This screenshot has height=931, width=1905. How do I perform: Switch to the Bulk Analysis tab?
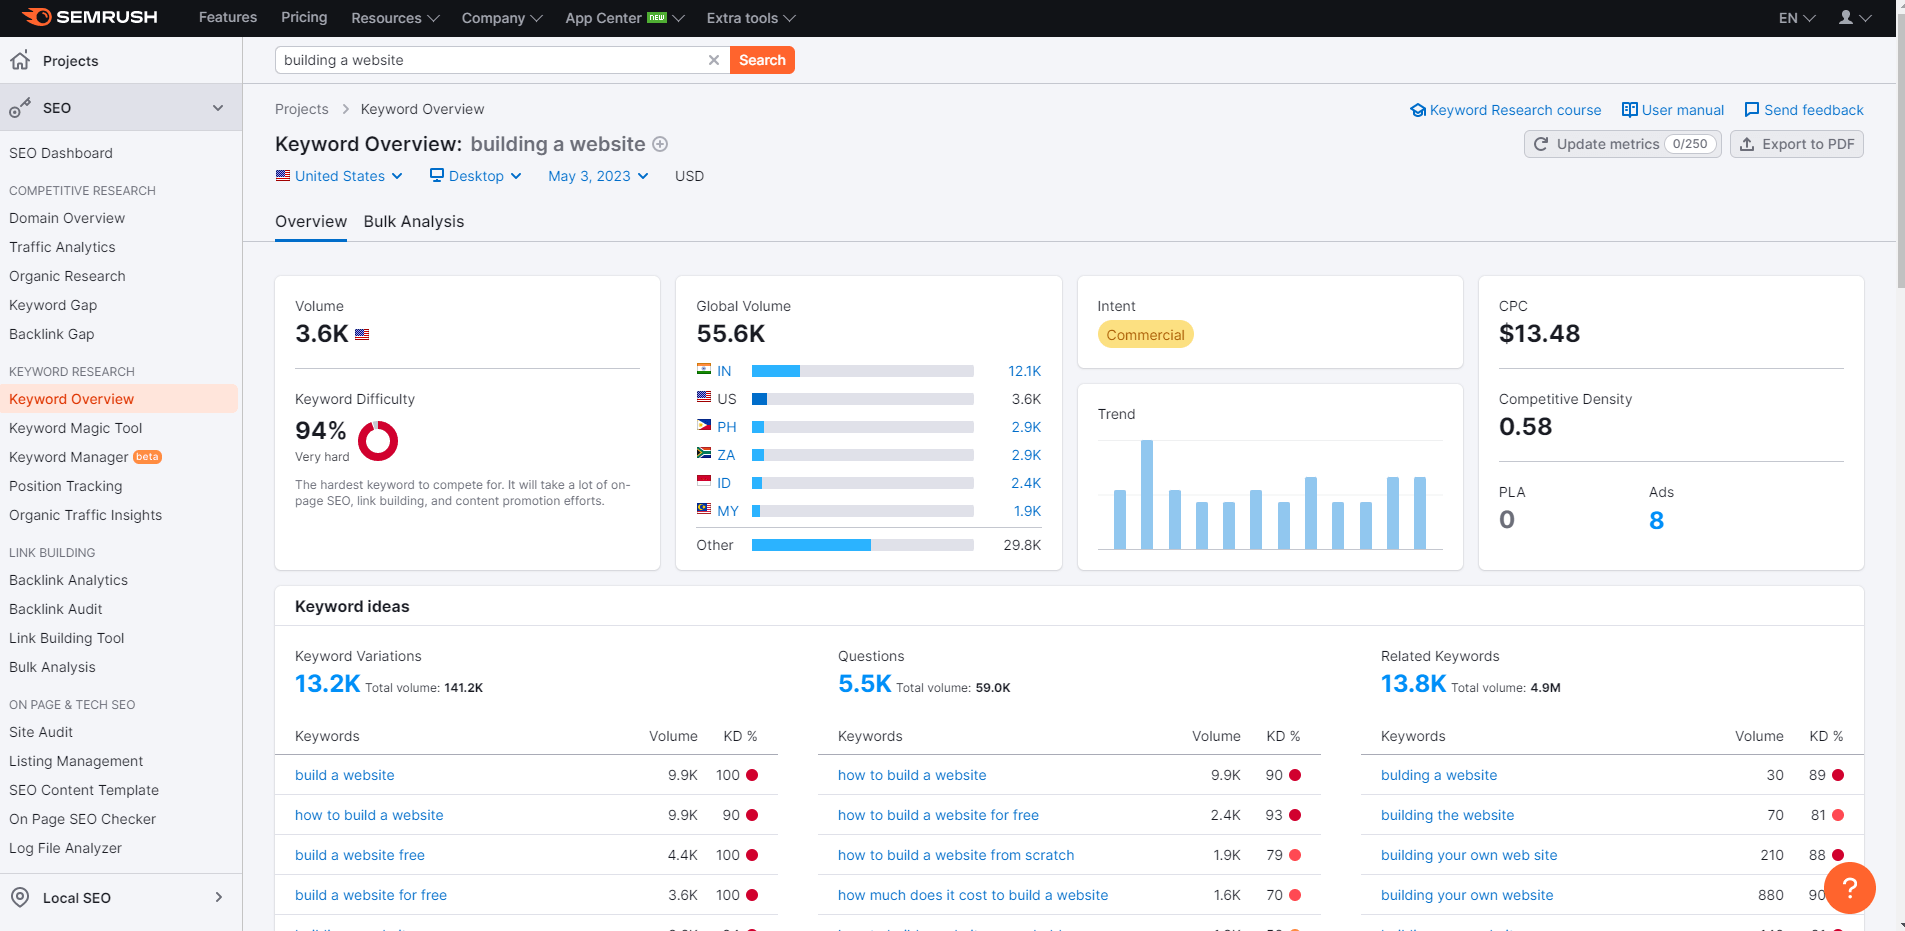tap(414, 221)
